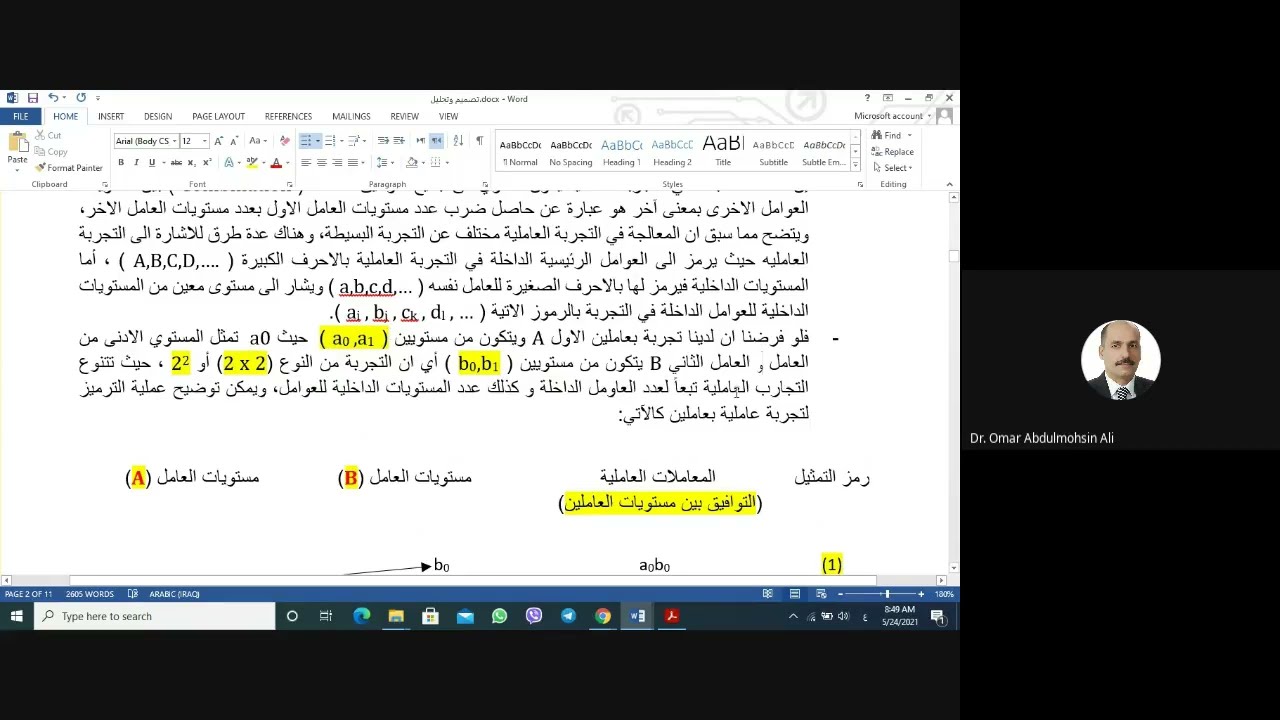Apply text effects
Screen dimensions: 1280x720
point(230,162)
